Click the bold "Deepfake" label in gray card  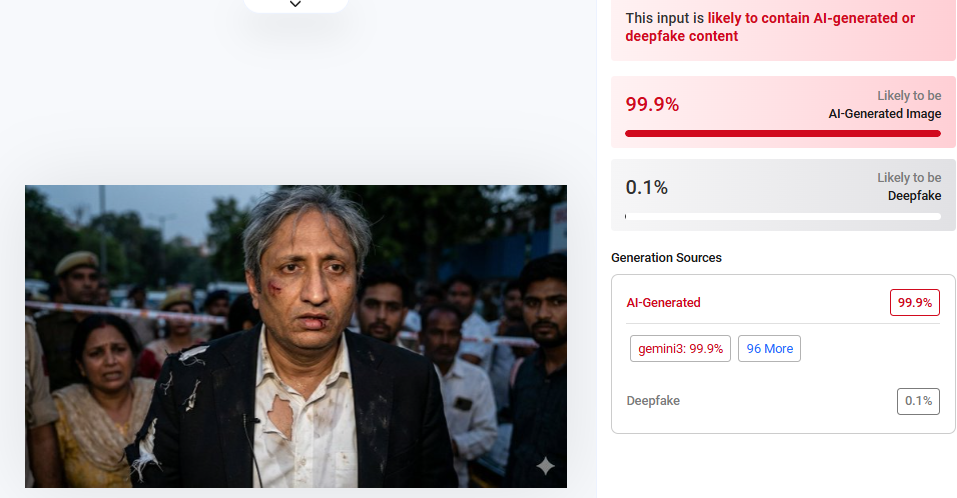[914, 196]
